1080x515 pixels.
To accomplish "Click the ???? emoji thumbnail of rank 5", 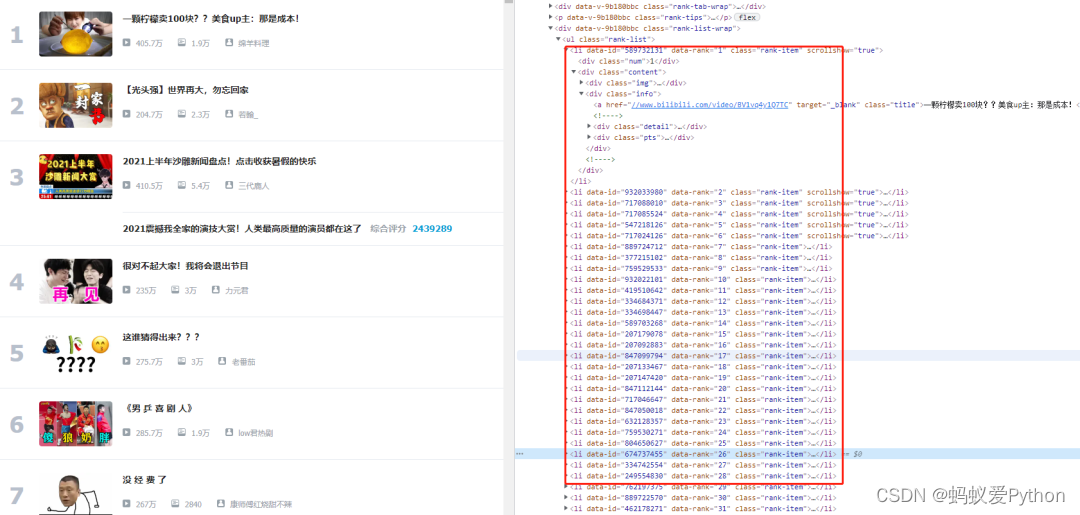I will coord(76,352).
